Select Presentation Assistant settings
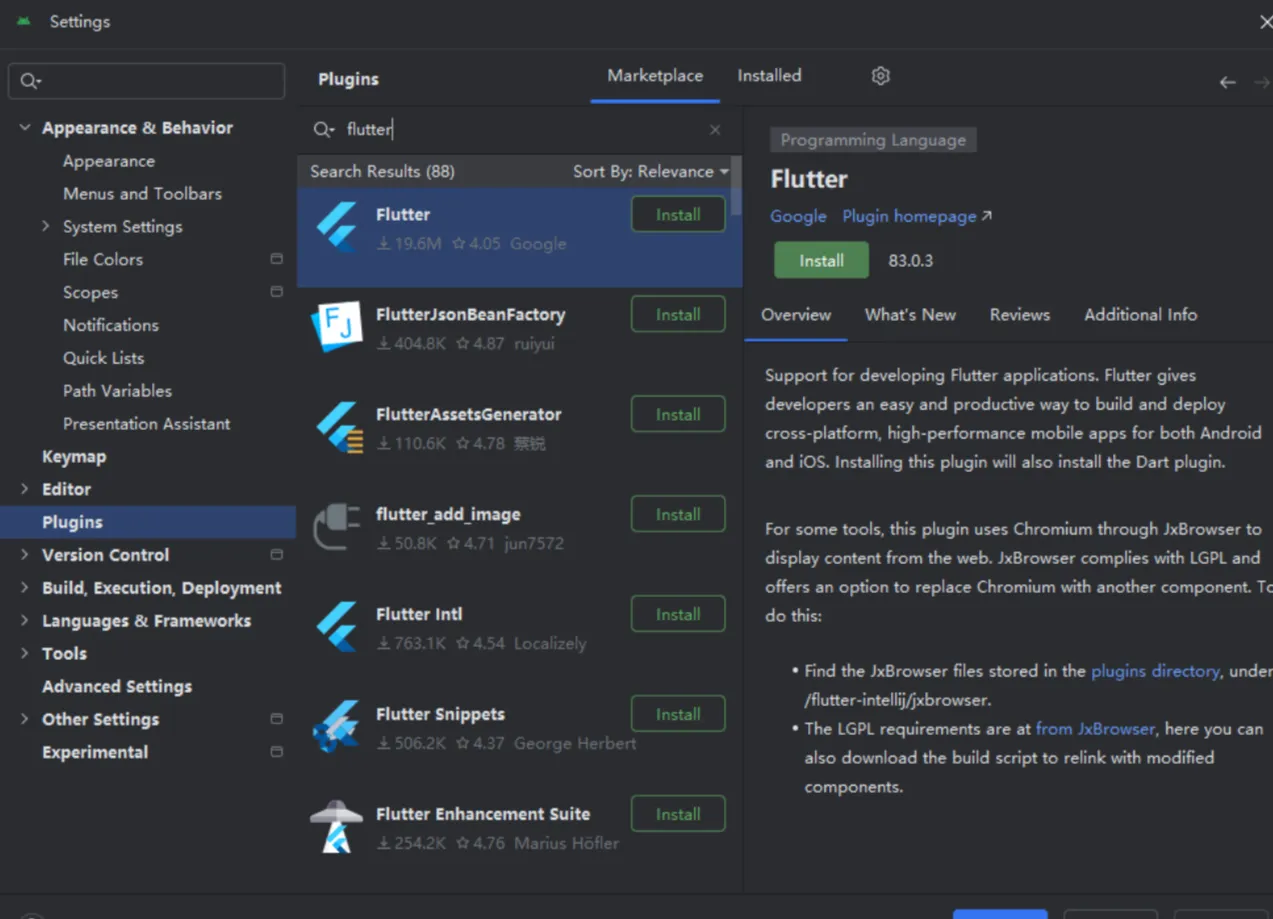1273x919 pixels. tap(146, 424)
